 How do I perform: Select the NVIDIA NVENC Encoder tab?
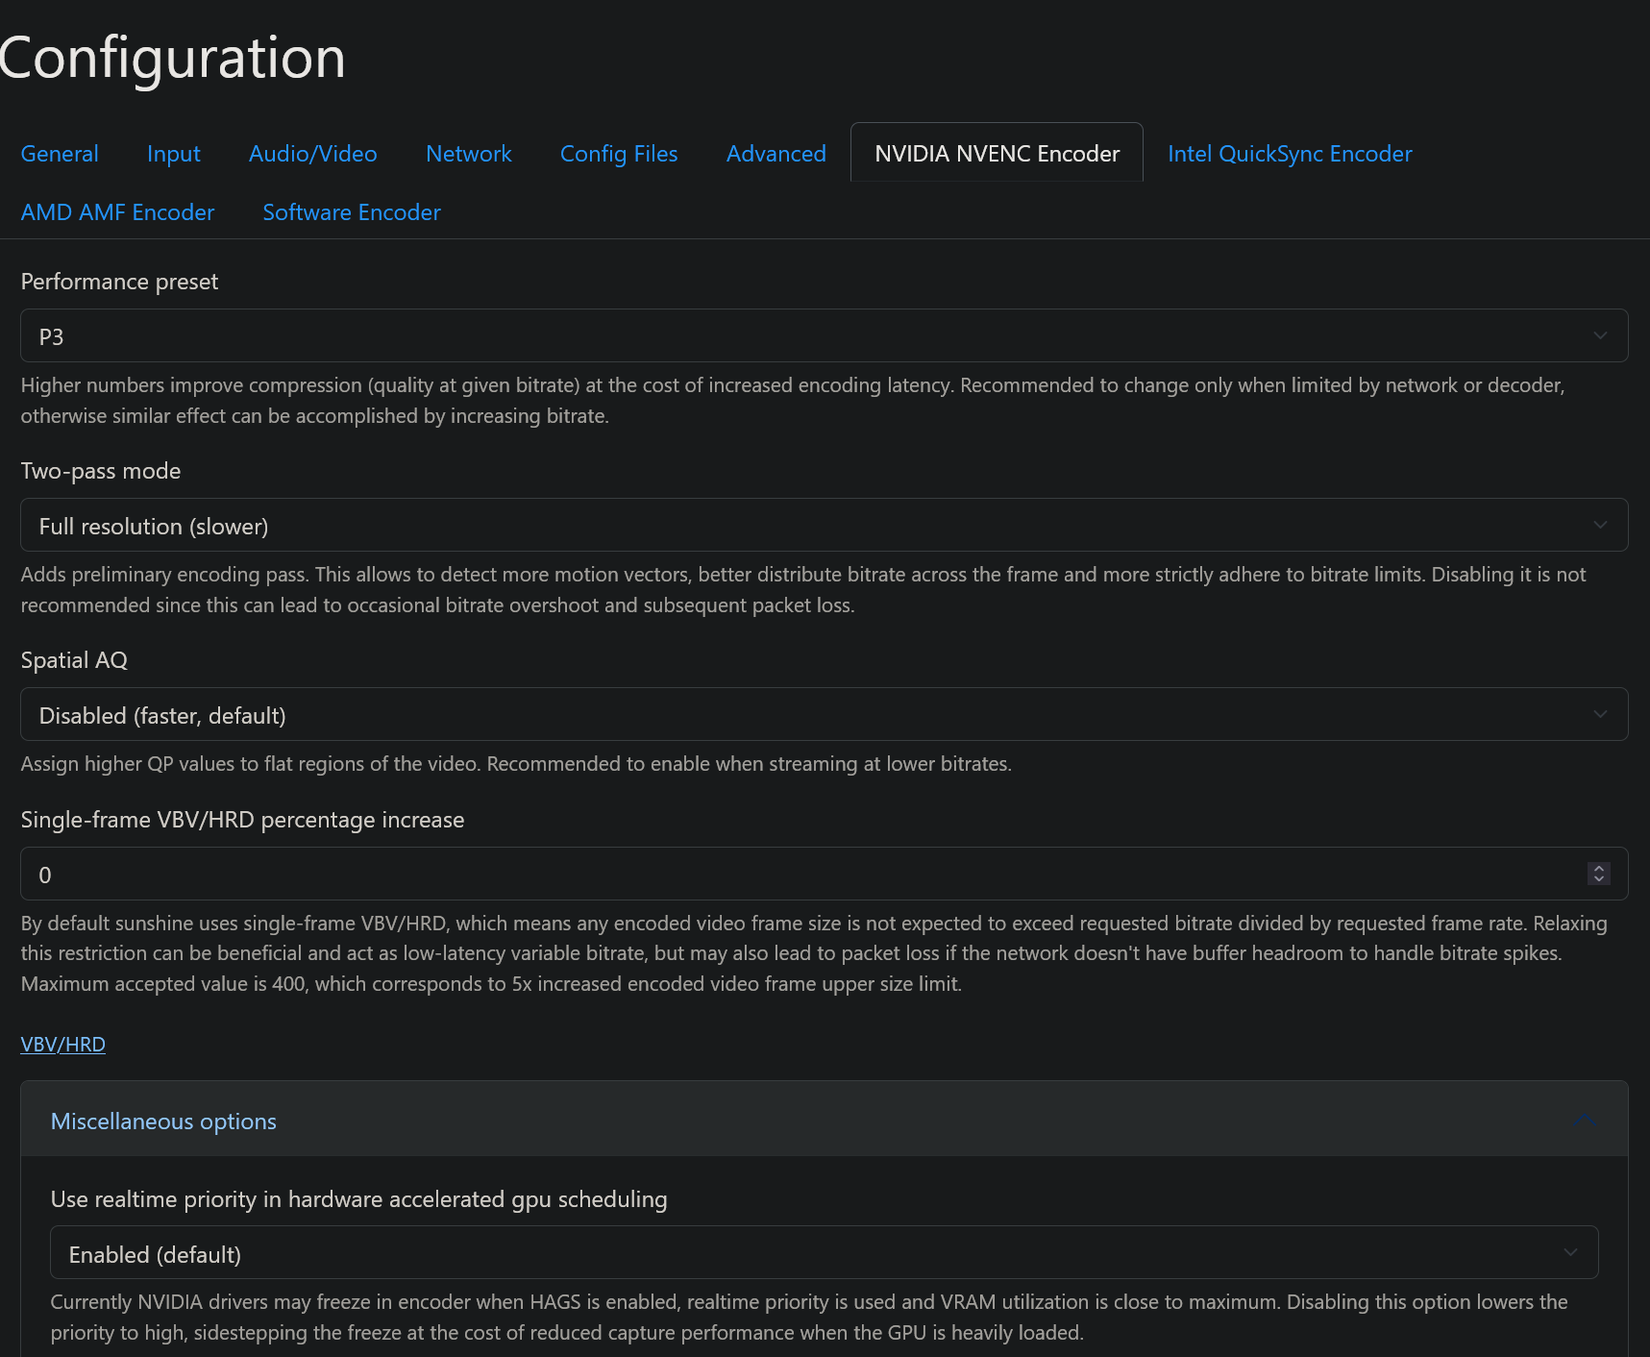[x=997, y=153]
